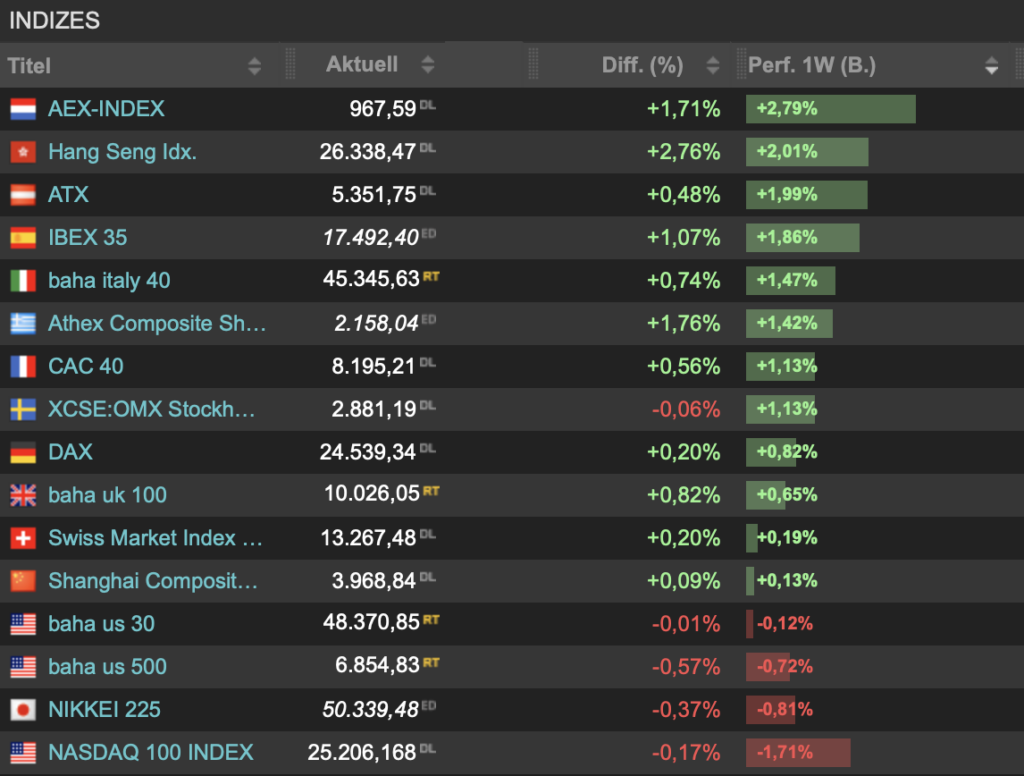Sort by Aktuell column using its arrows
The height and width of the screenshot is (776, 1024).
428,65
